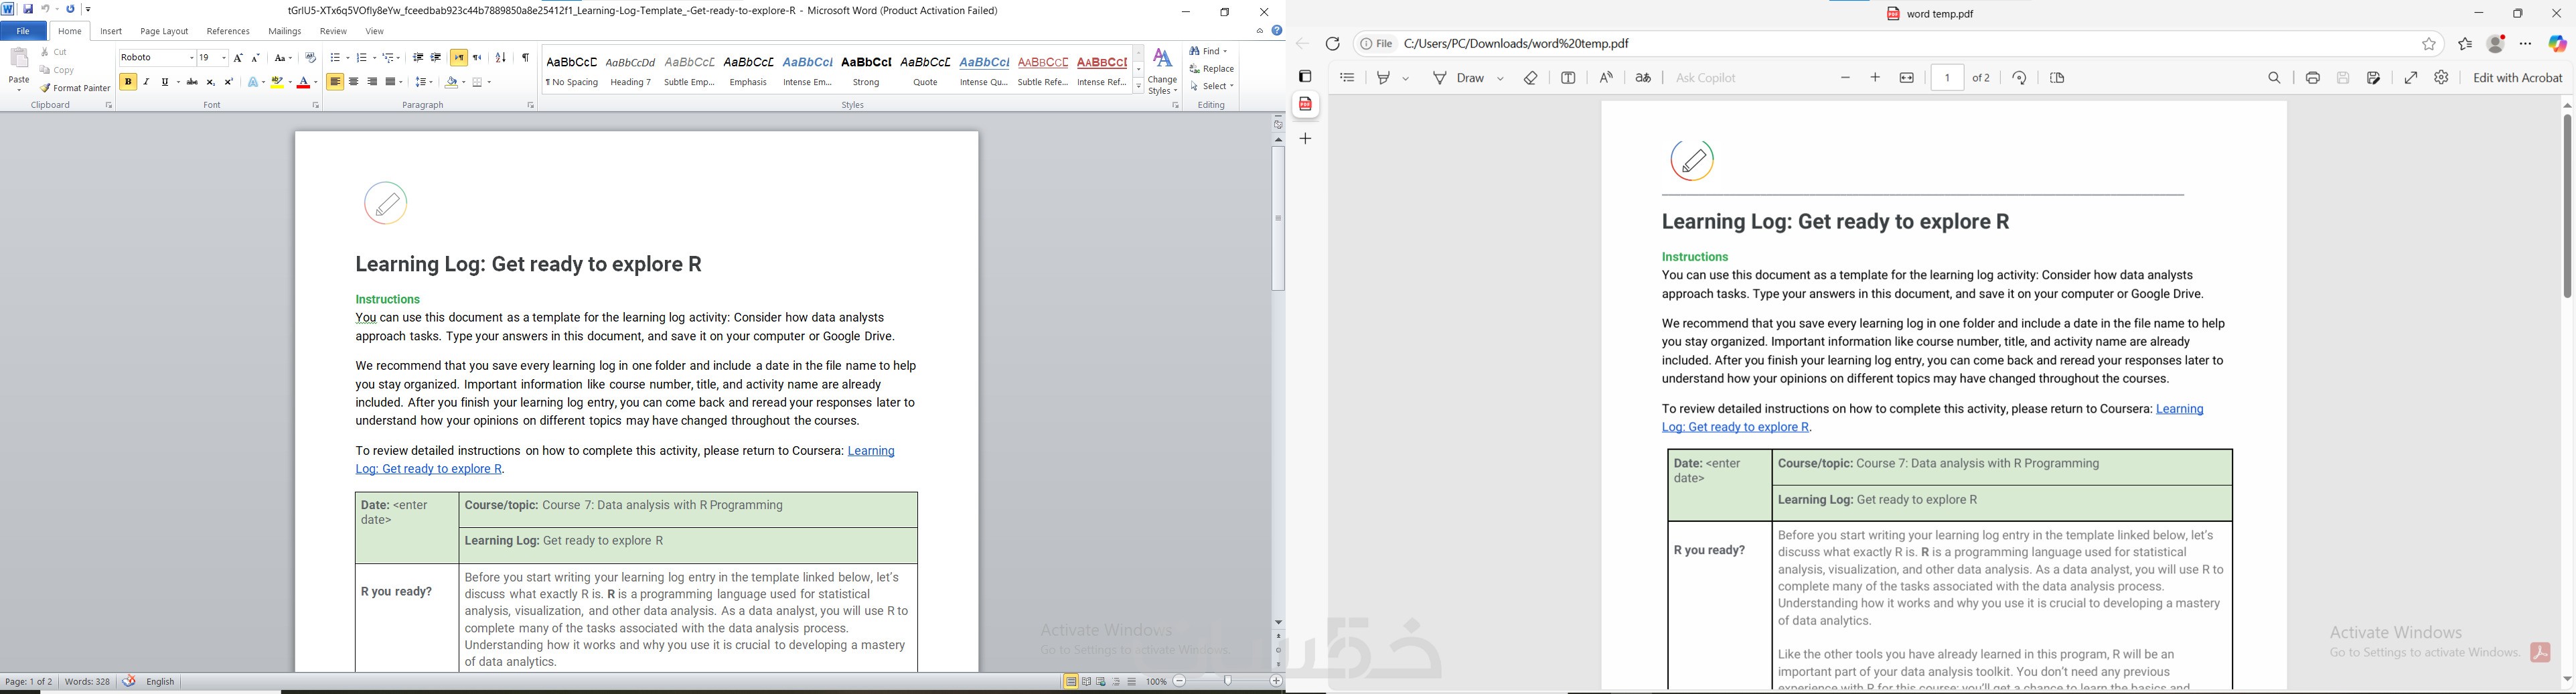The height and width of the screenshot is (694, 2576).
Task: Find text in the PDF with search icon
Action: click(x=2275, y=78)
